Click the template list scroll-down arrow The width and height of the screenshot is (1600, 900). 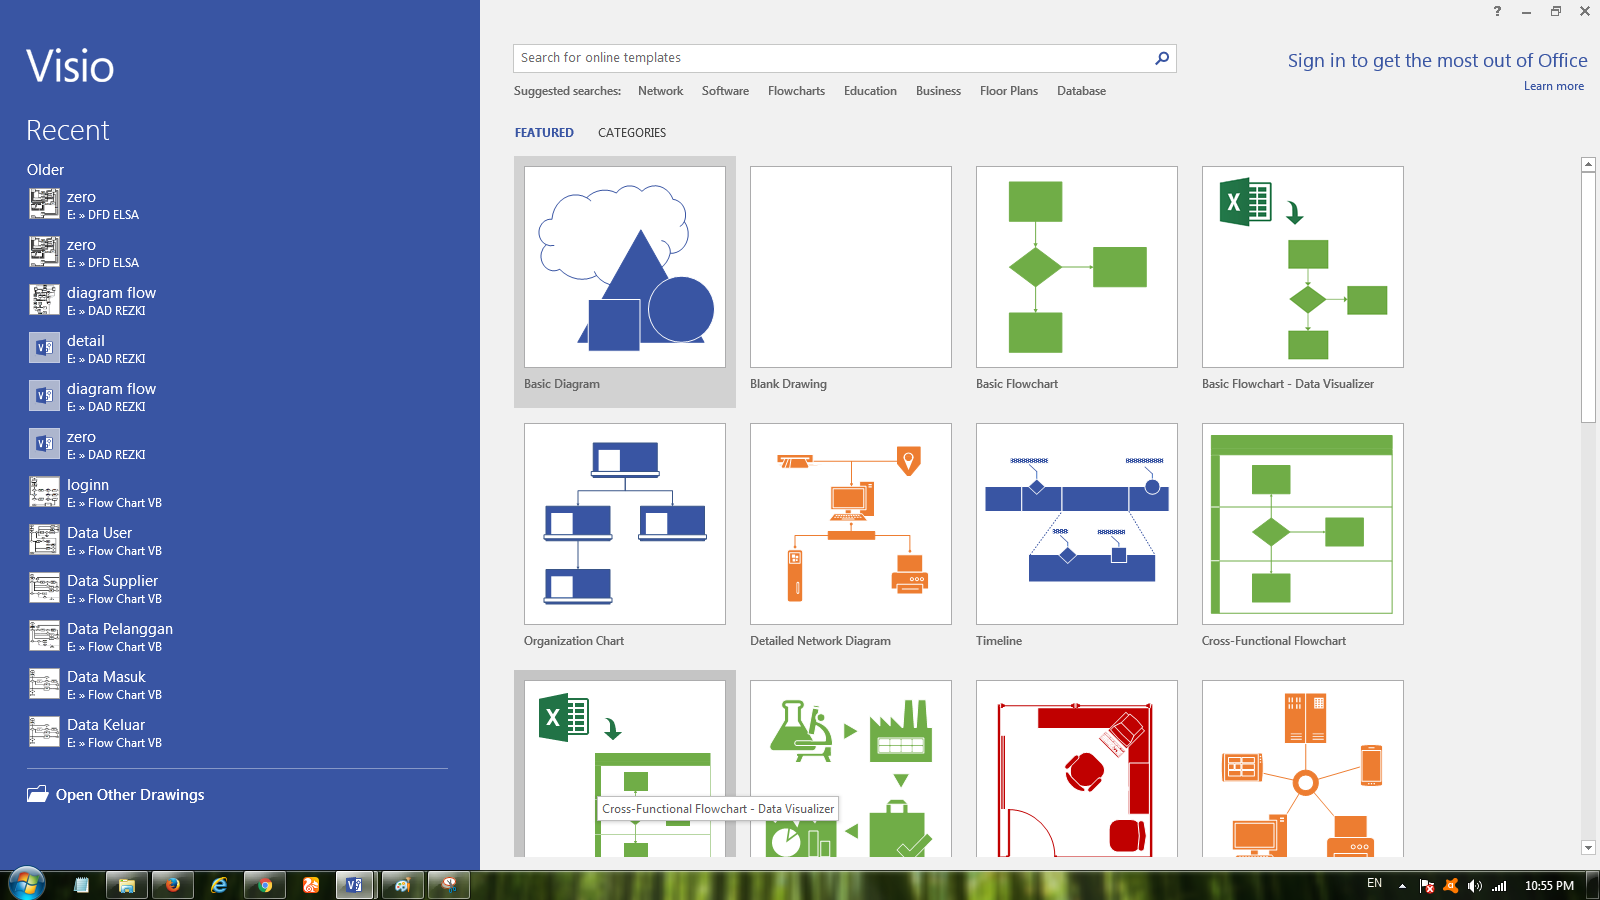1588,848
